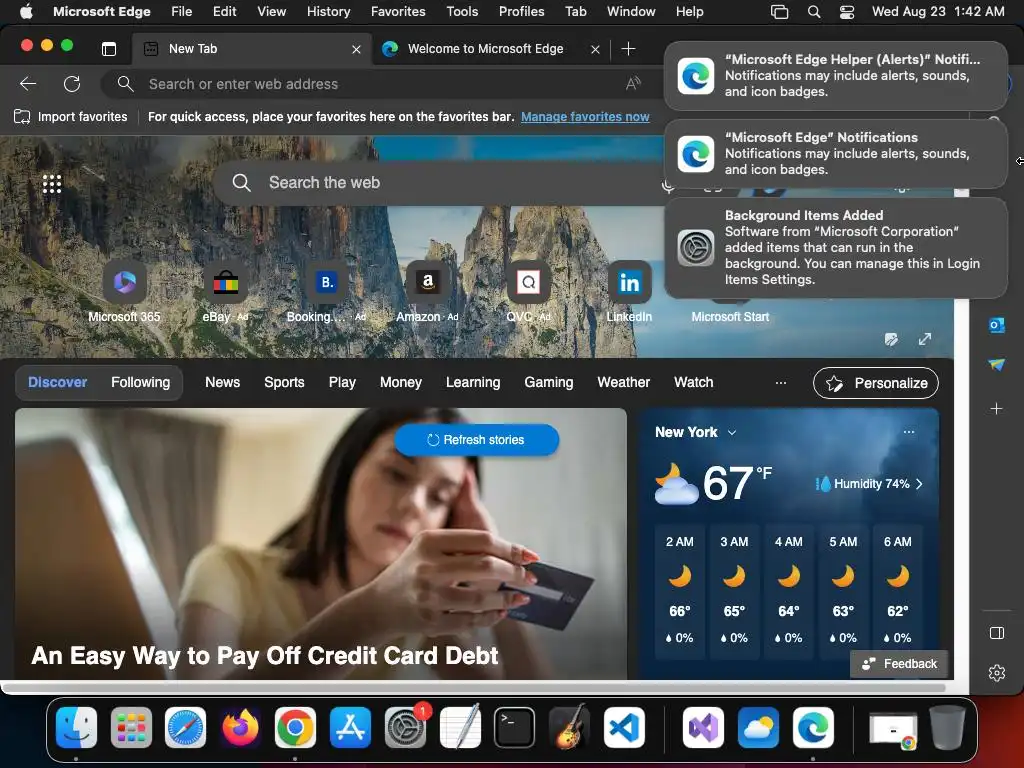This screenshot has height=768, width=1024.
Task: Open the History menu in menu bar
Action: point(328,12)
